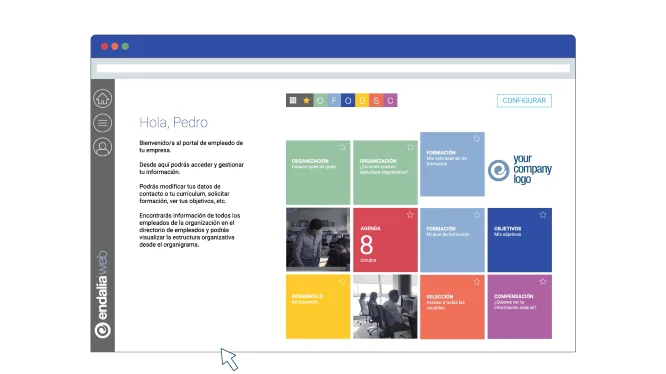
Task: Click the green window maximize dot
Action: [x=125, y=46]
